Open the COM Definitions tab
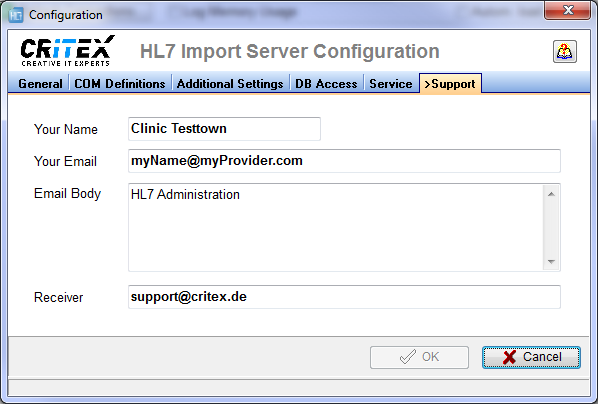Viewport: 598px width, 404px height. point(120,84)
